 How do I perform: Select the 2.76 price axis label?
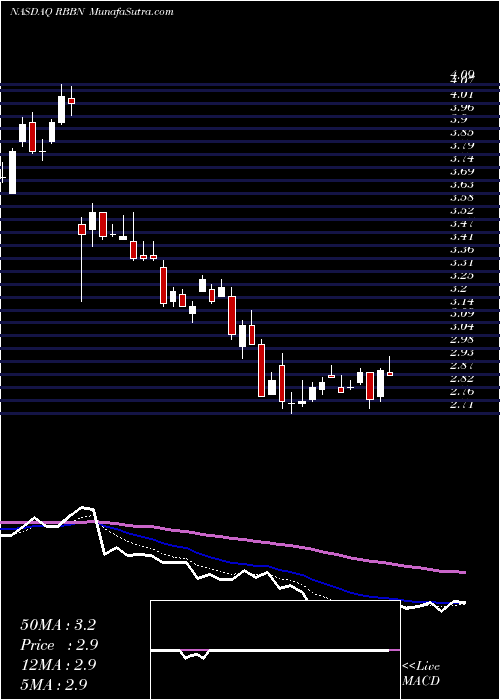(462, 392)
